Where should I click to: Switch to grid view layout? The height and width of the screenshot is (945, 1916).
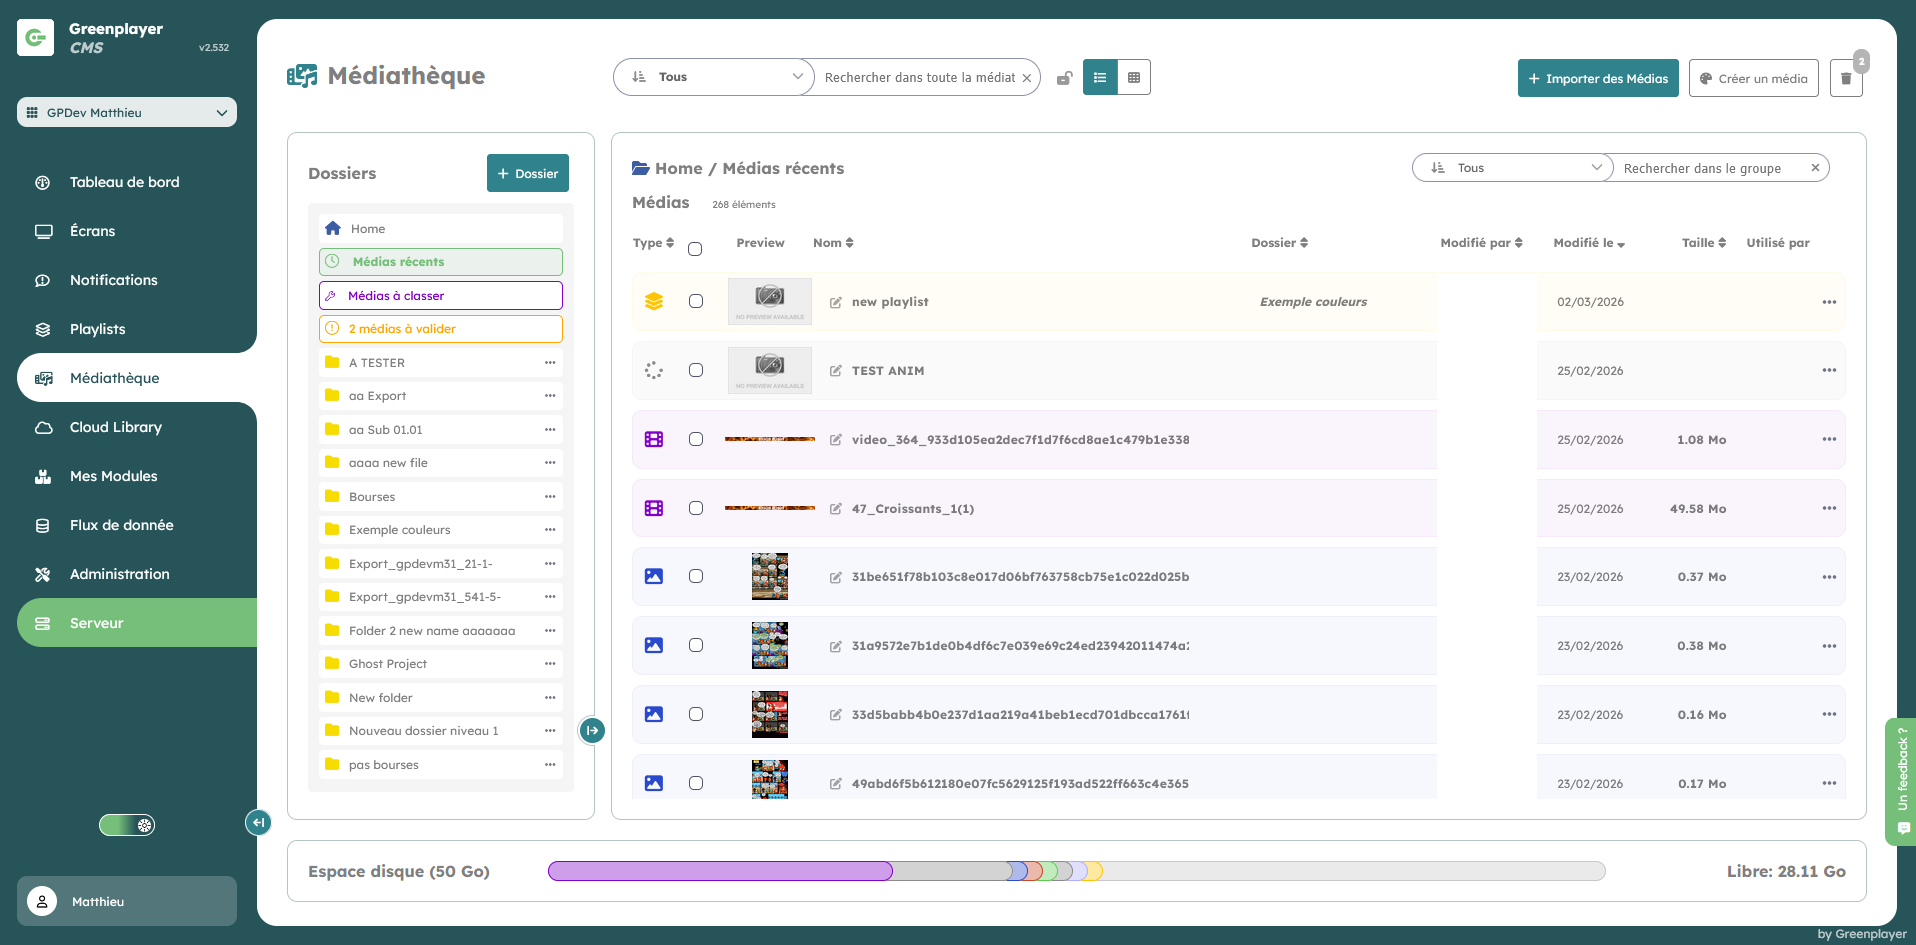(x=1133, y=77)
